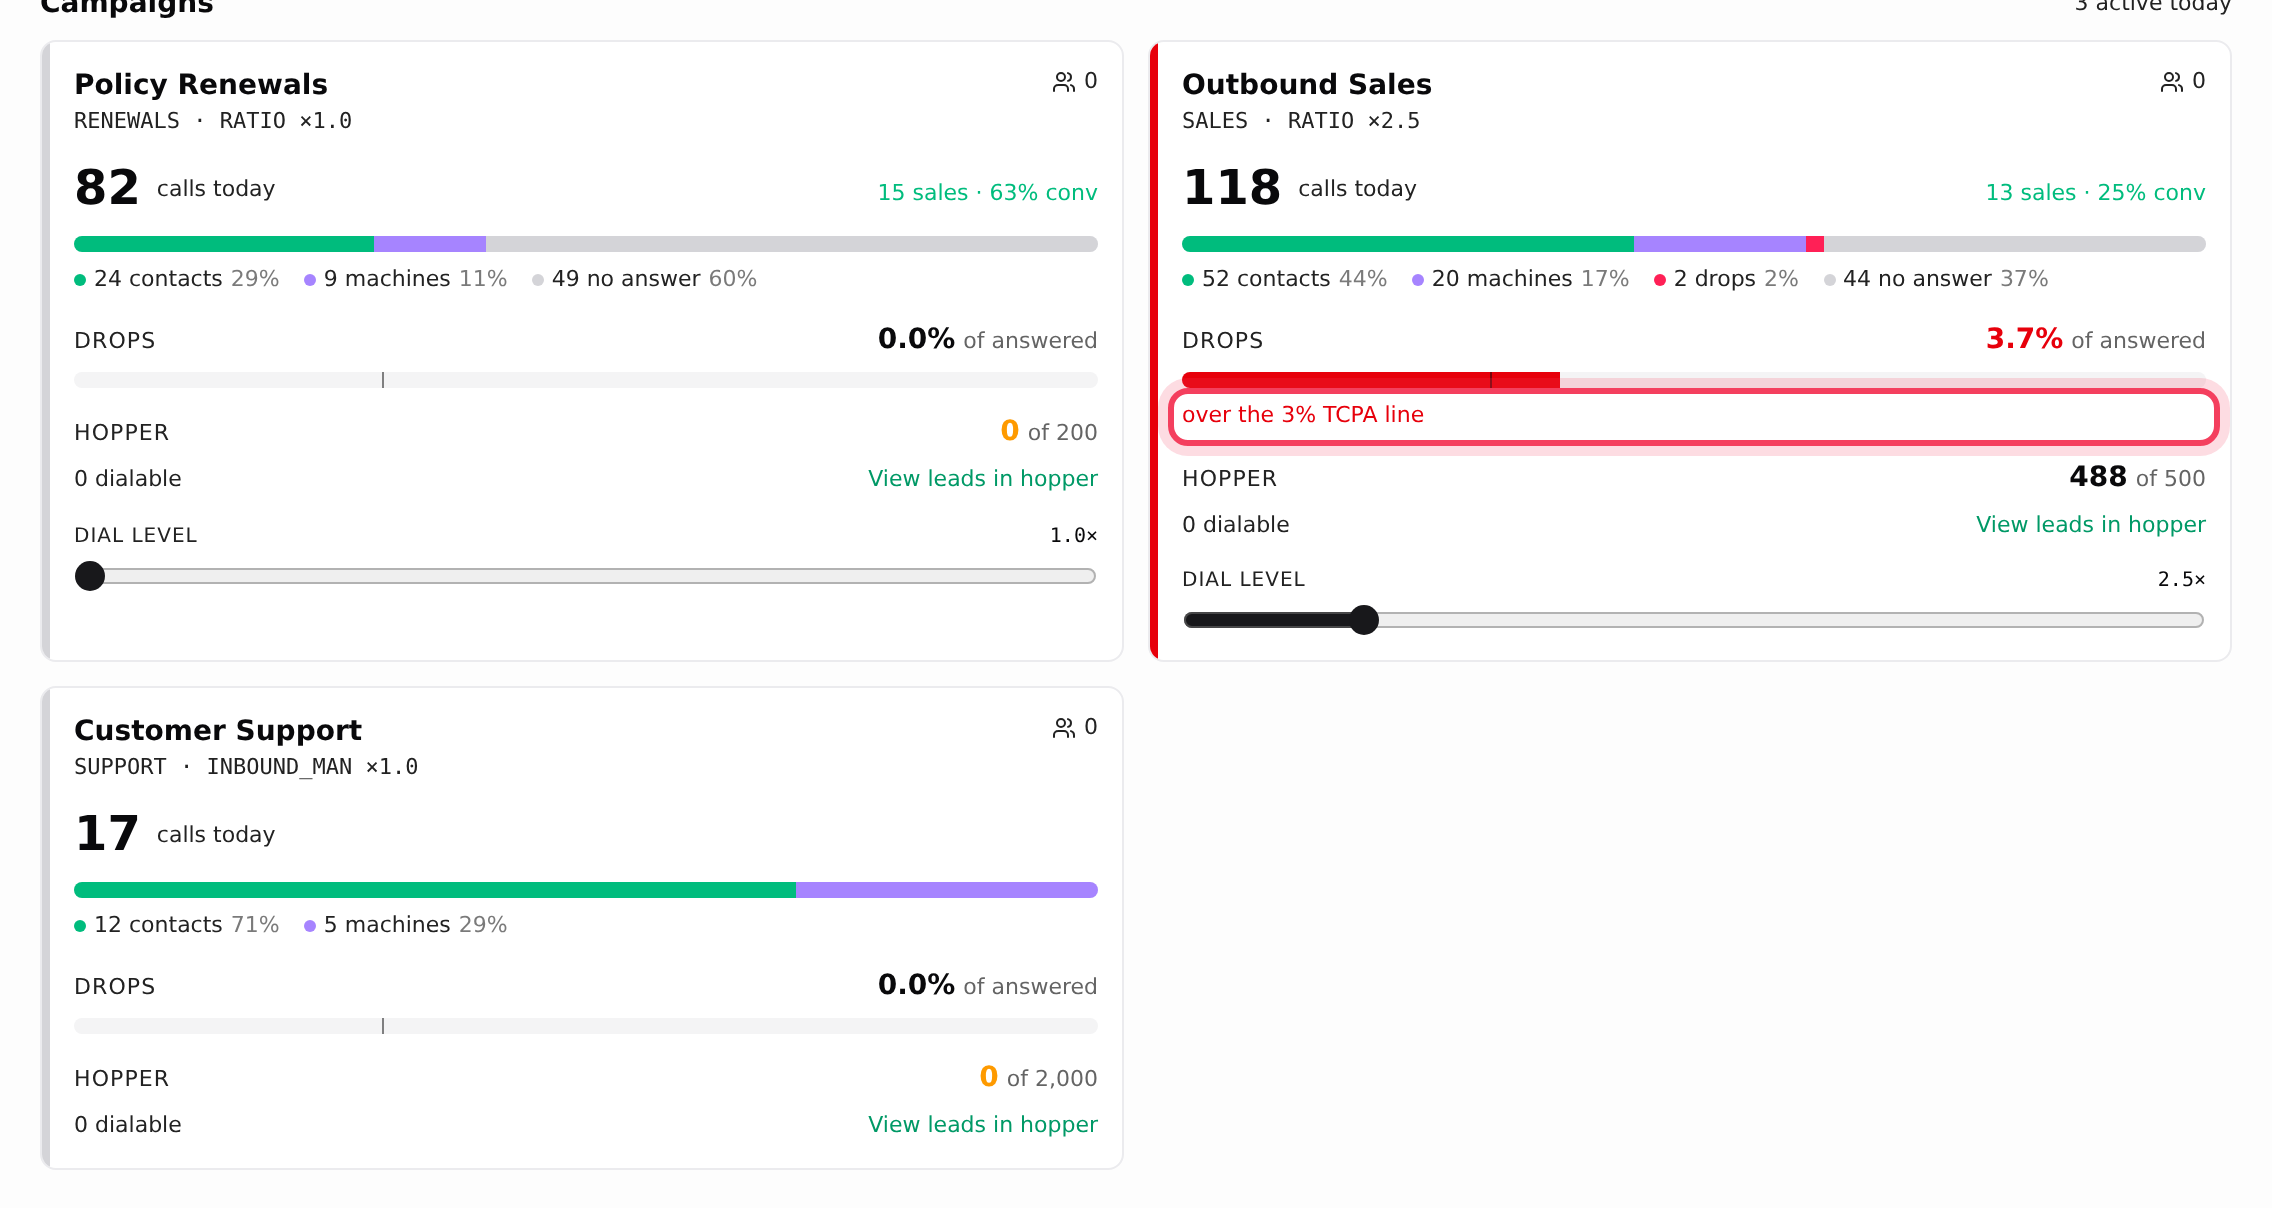Click the '488 of 500' hopper count
Viewport: 2272px width, 1208px height.
(x=2137, y=478)
